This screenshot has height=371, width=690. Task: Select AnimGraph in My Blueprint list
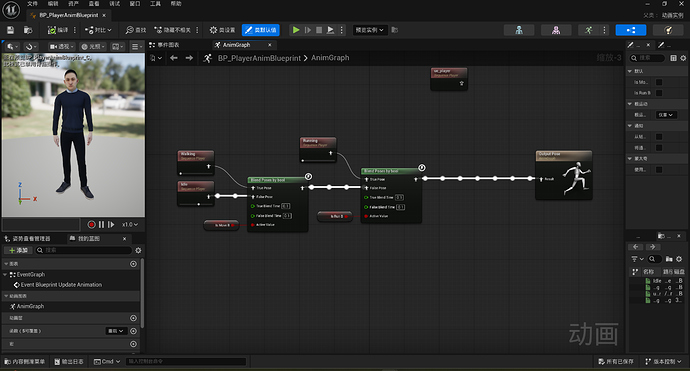tap(30, 306)
